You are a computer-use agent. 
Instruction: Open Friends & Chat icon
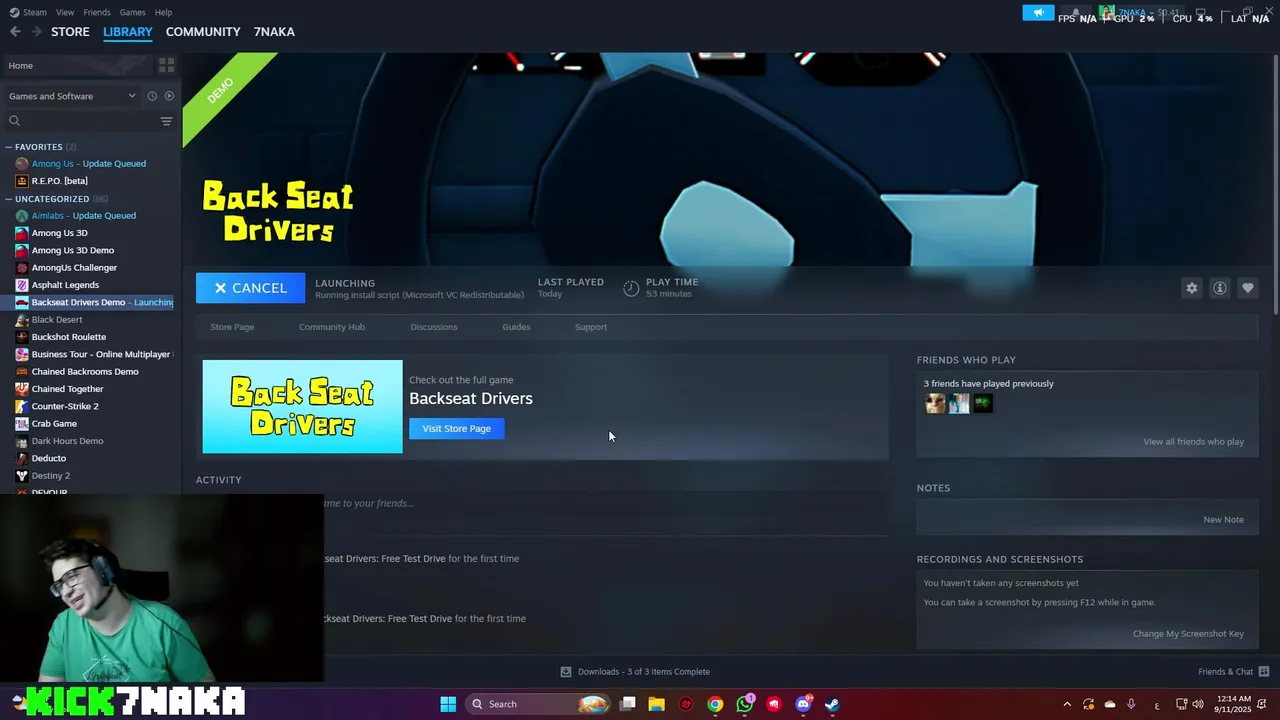tap(1263, 672)
